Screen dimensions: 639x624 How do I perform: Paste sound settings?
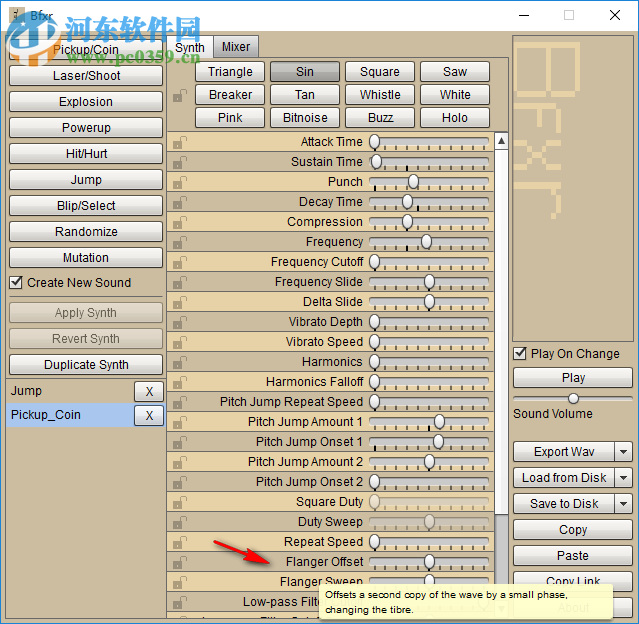click(573, 556)
